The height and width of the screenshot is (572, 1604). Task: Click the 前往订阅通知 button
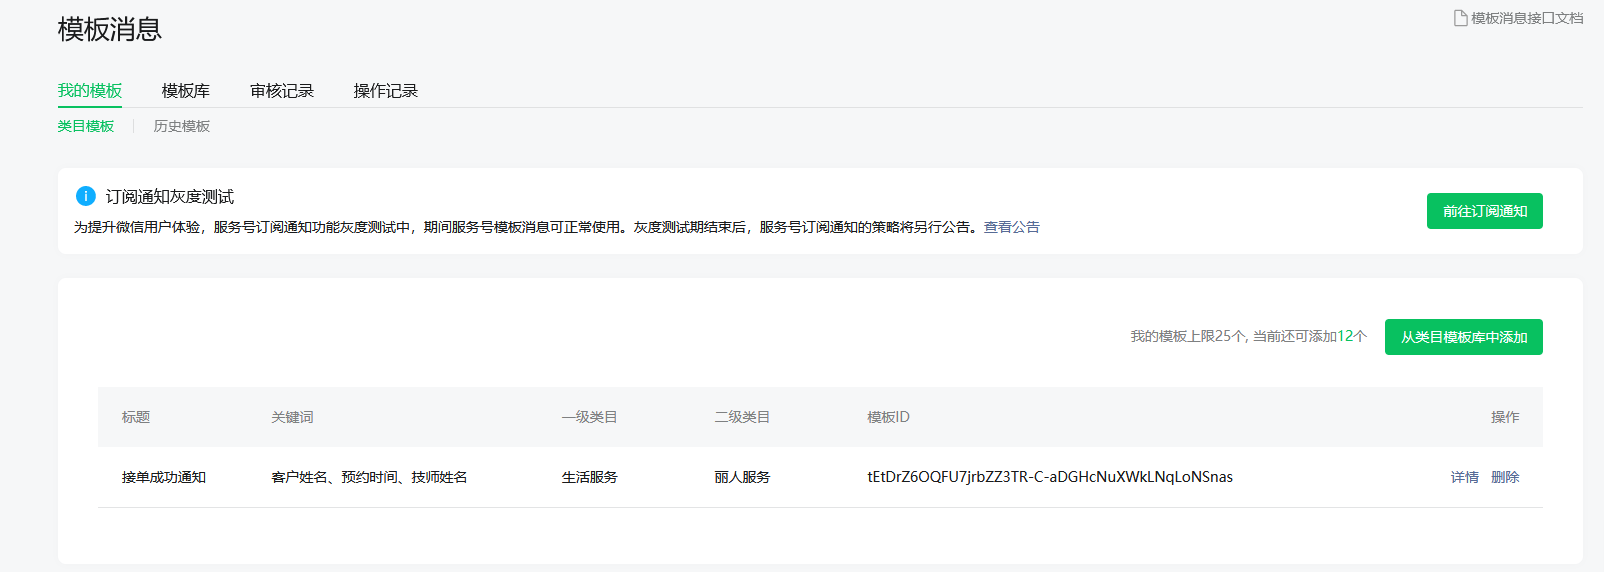click(1484, 211)
